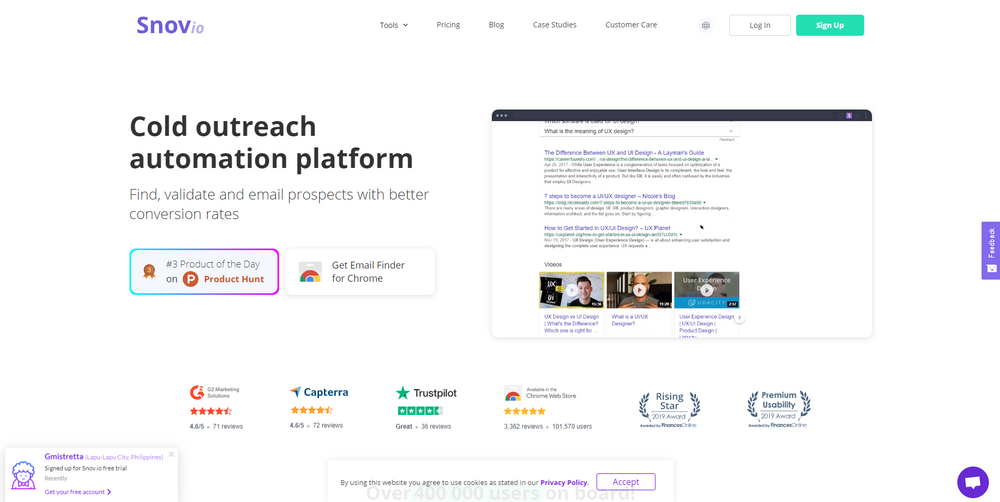
Task: Open the Feedback side tab
Action: point(990,250)
